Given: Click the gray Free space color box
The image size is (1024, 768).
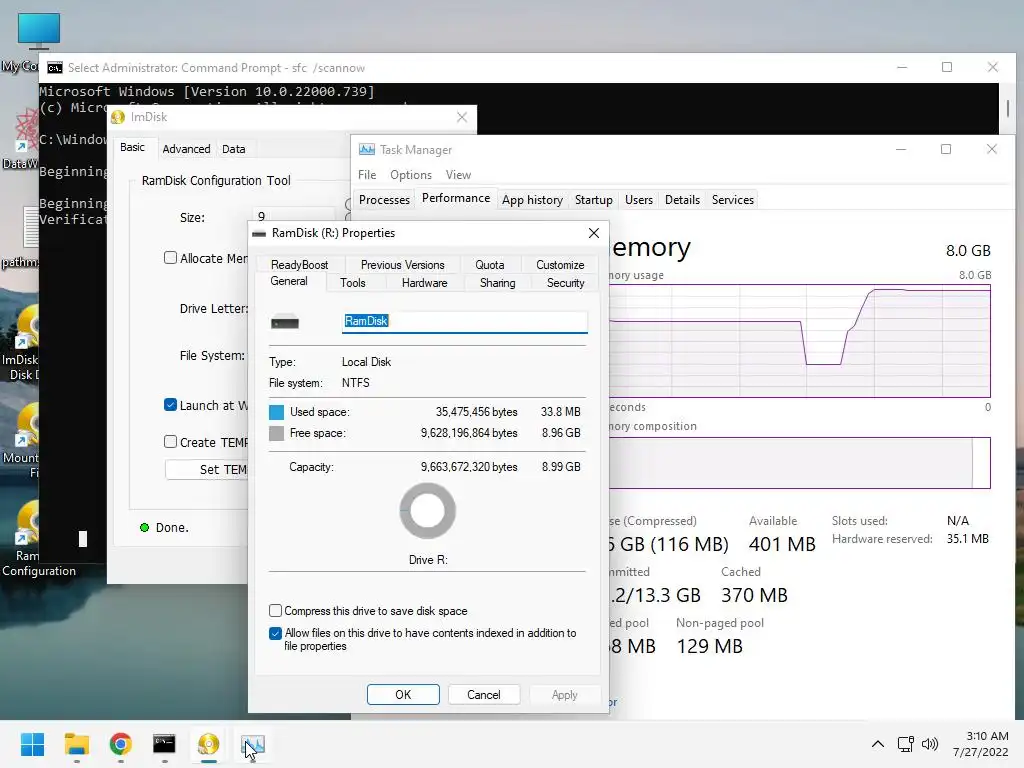Looking at the screenshot, I should point(276,433).
